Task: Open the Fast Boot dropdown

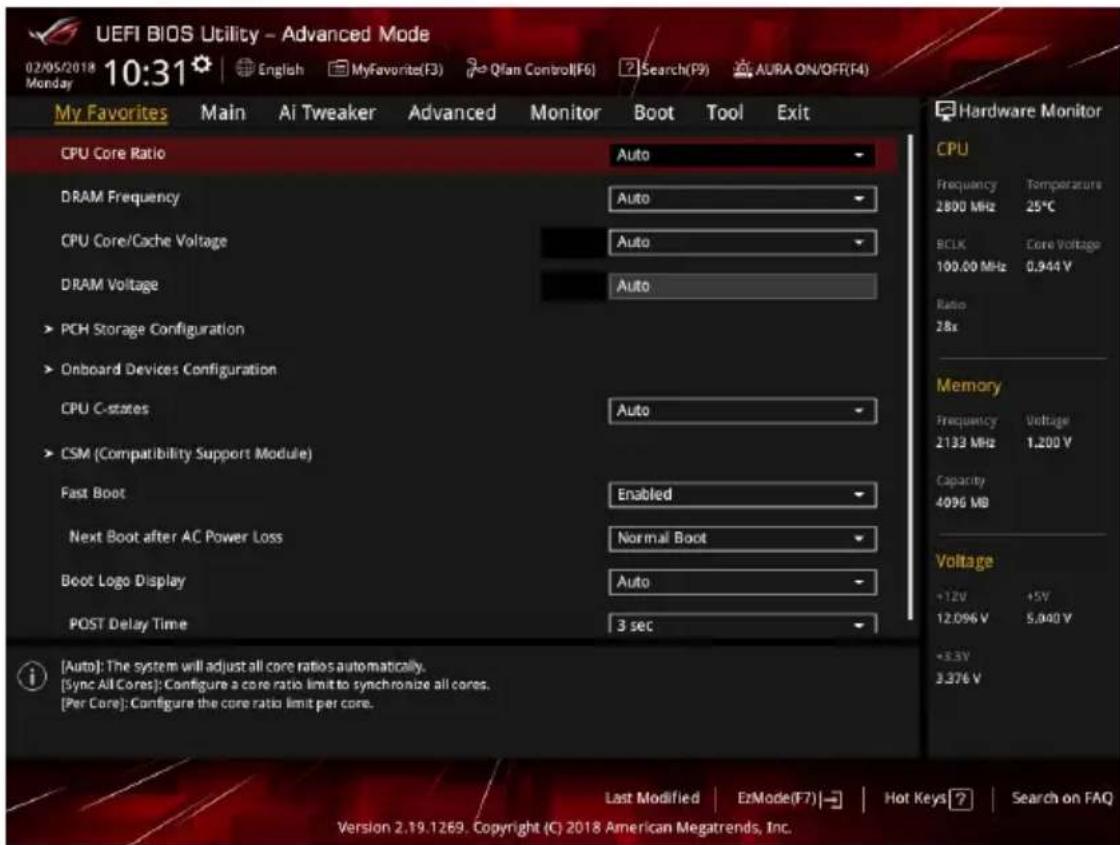Action: click(x=742, y=495)
